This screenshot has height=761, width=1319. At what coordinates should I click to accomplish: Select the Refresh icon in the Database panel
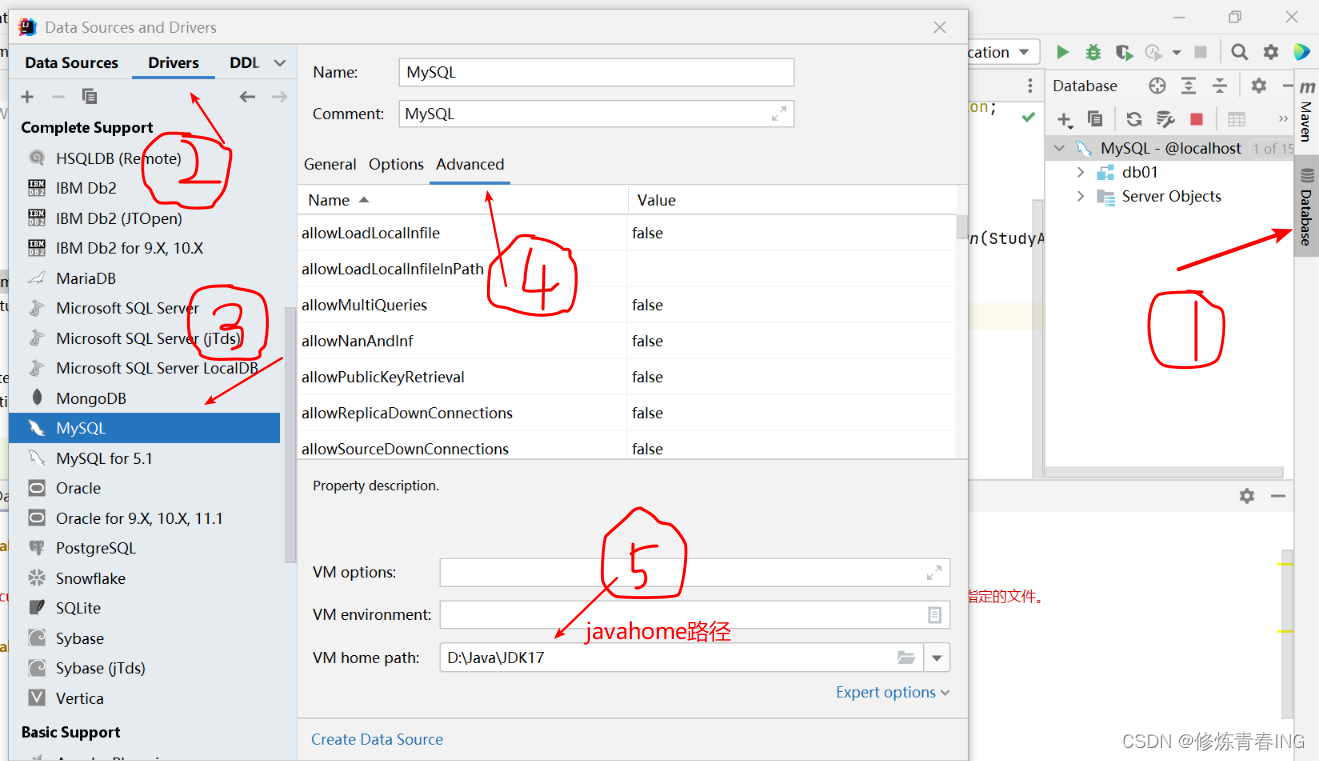[x=1135, y=119]
